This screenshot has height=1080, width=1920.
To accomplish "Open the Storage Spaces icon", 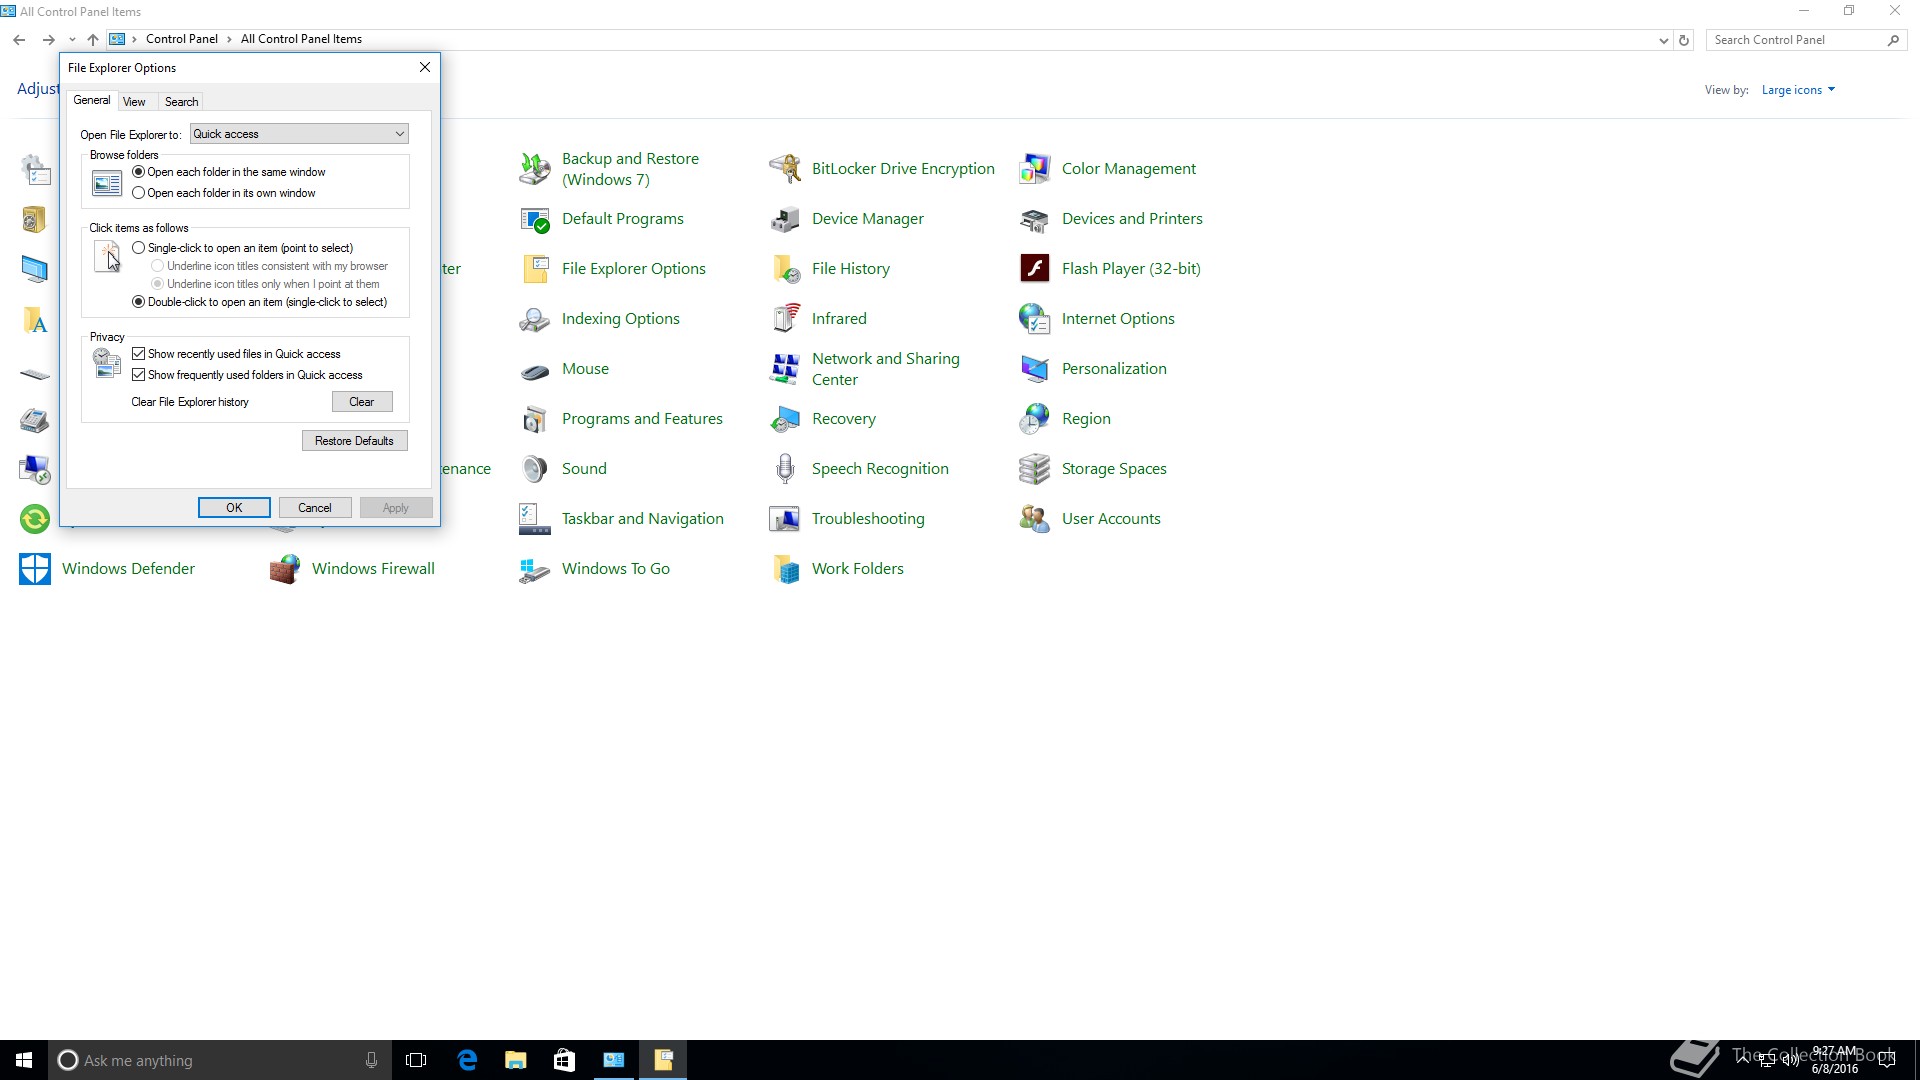I will click(x=1035, y=469).
